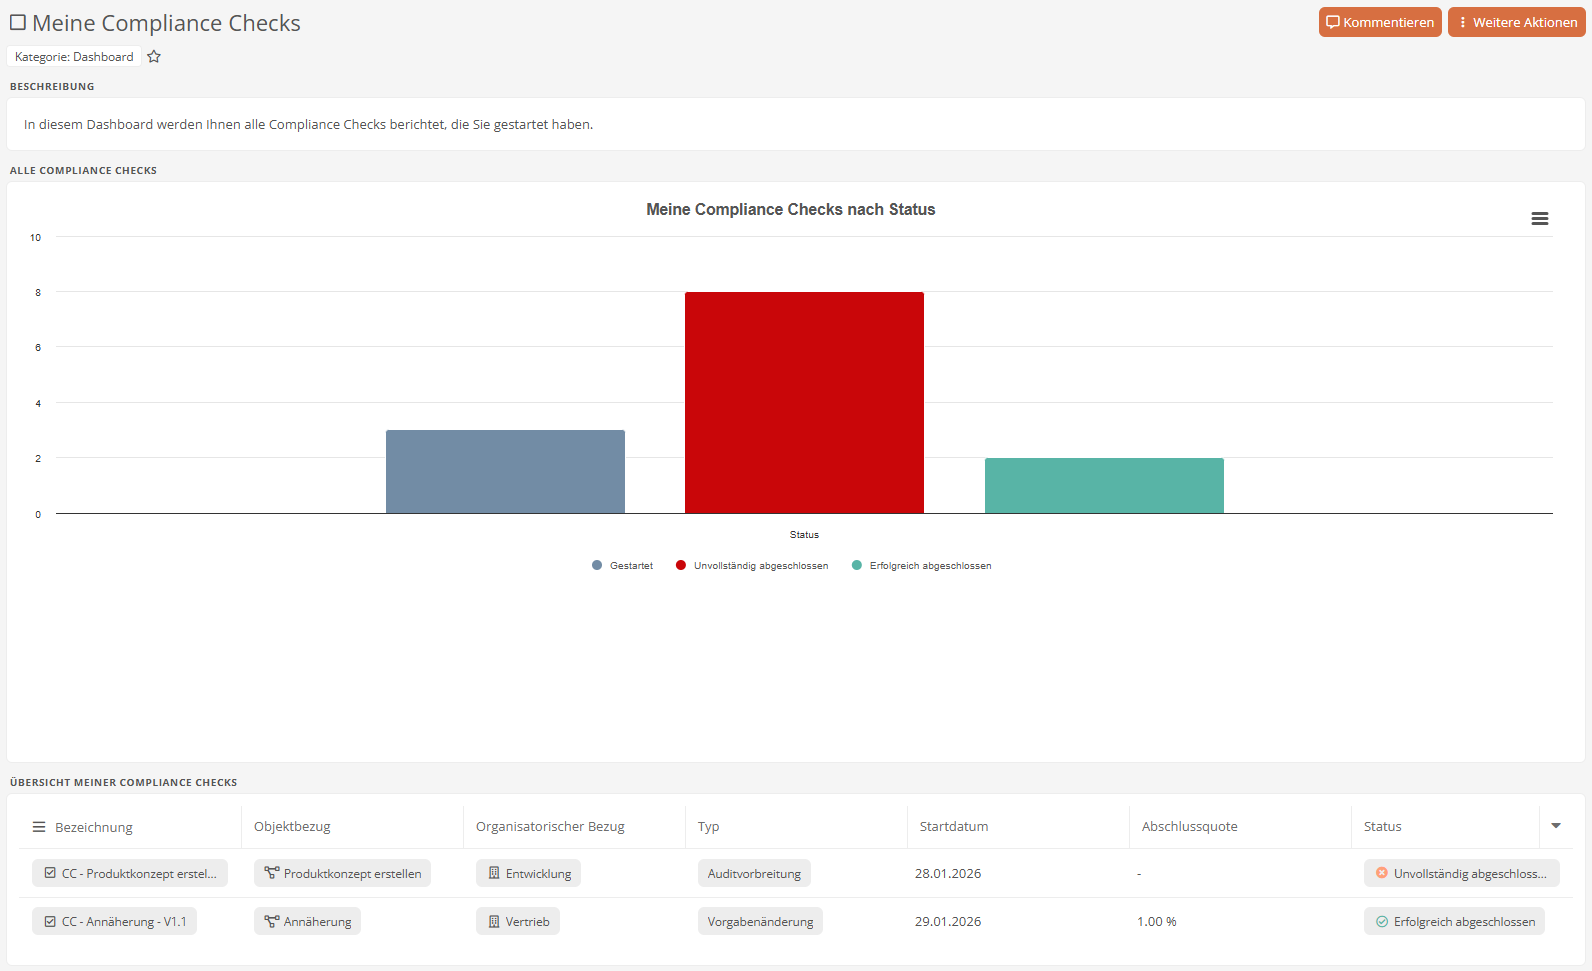Expand the table column options arrow

[1555, 826]
